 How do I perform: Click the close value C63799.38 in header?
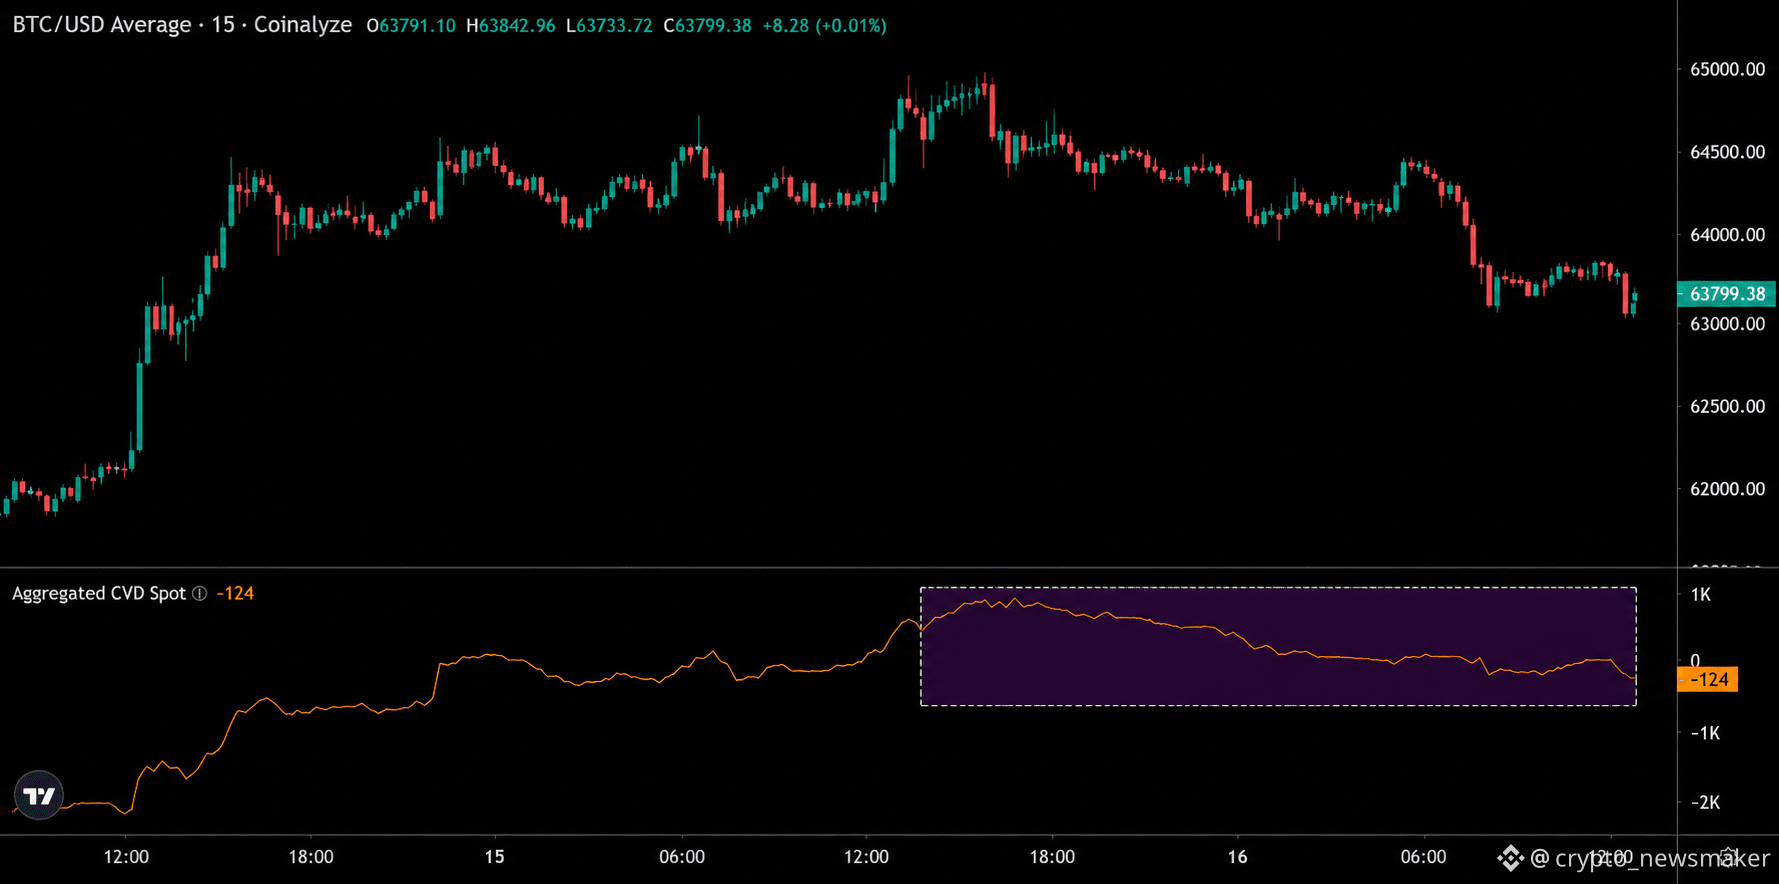707,26
